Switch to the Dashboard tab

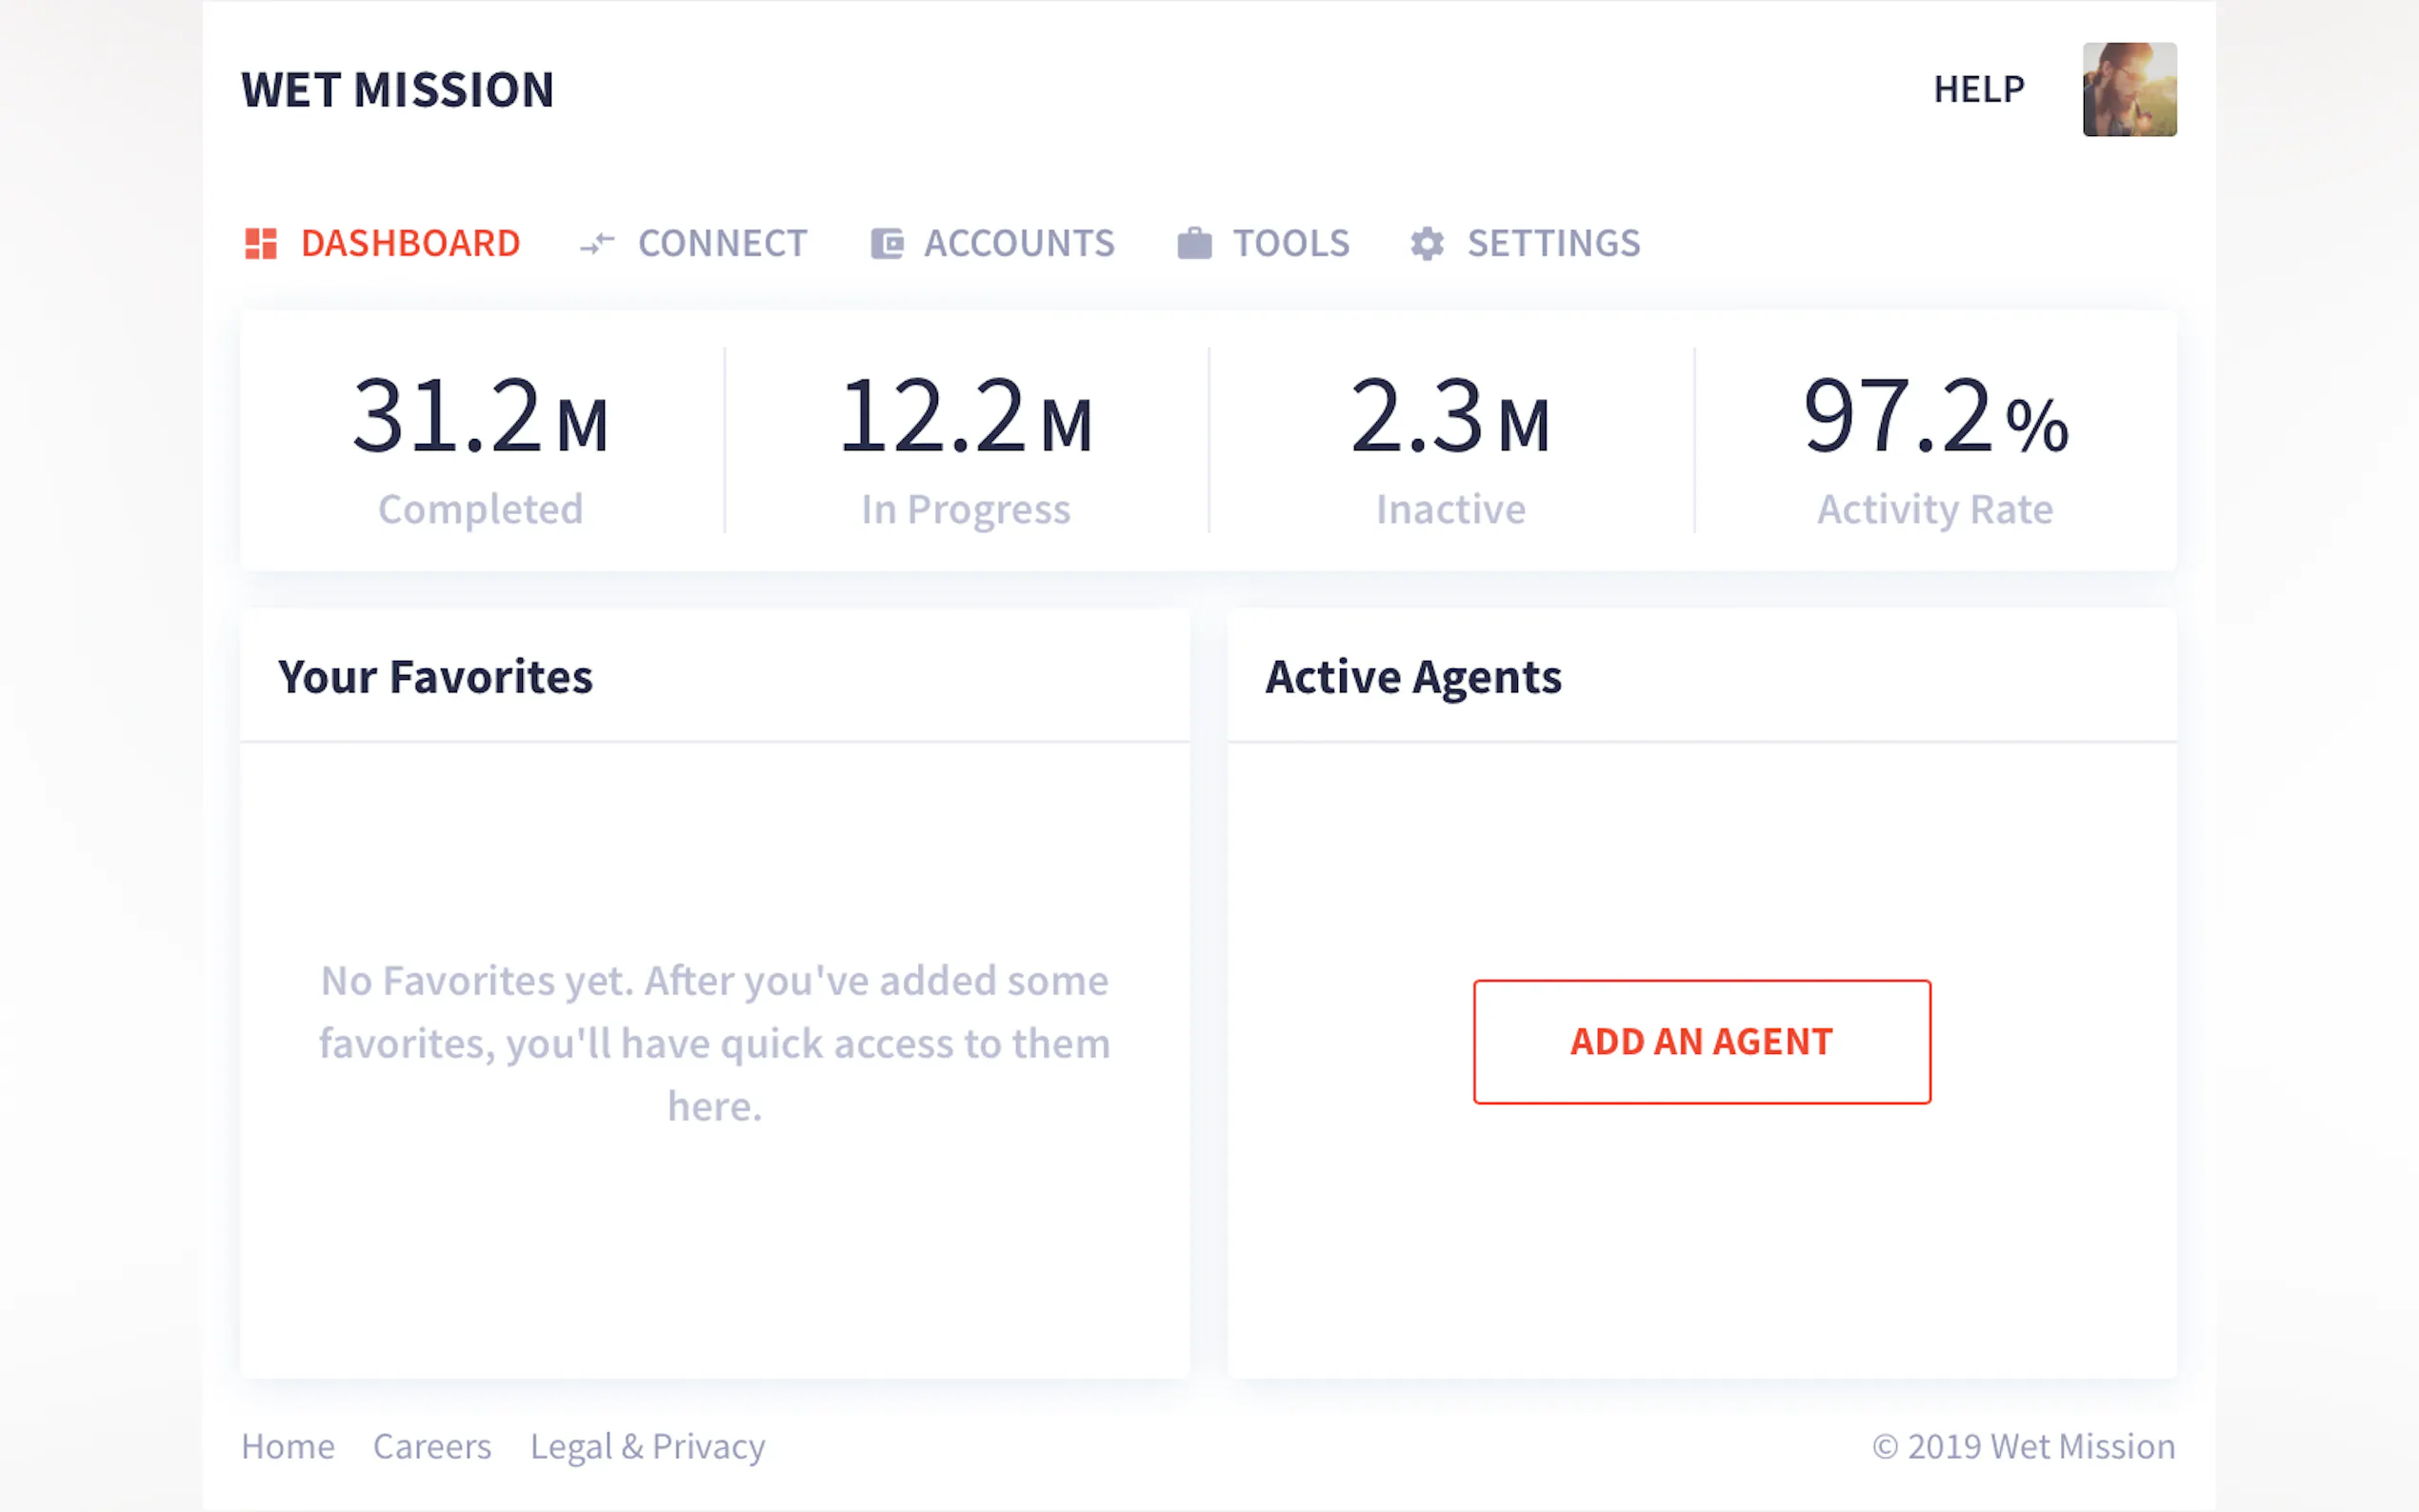coord(410,243)
